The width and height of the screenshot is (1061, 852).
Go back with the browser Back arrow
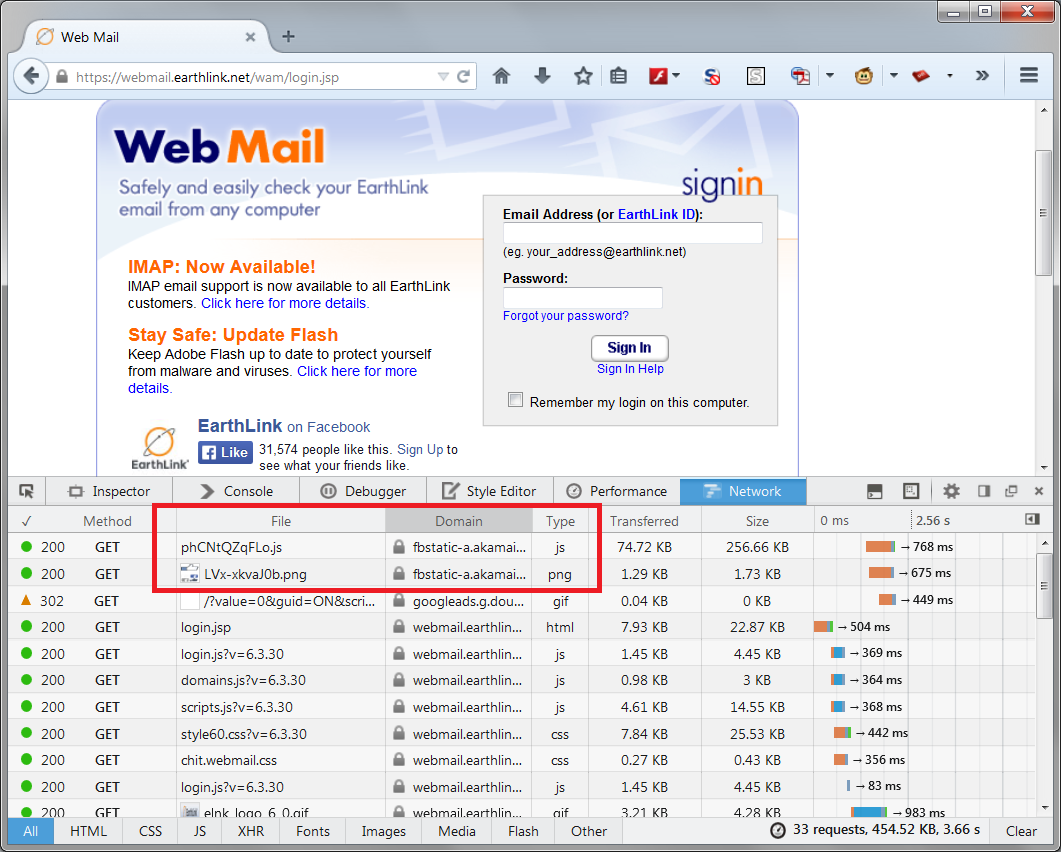[30, 75]
